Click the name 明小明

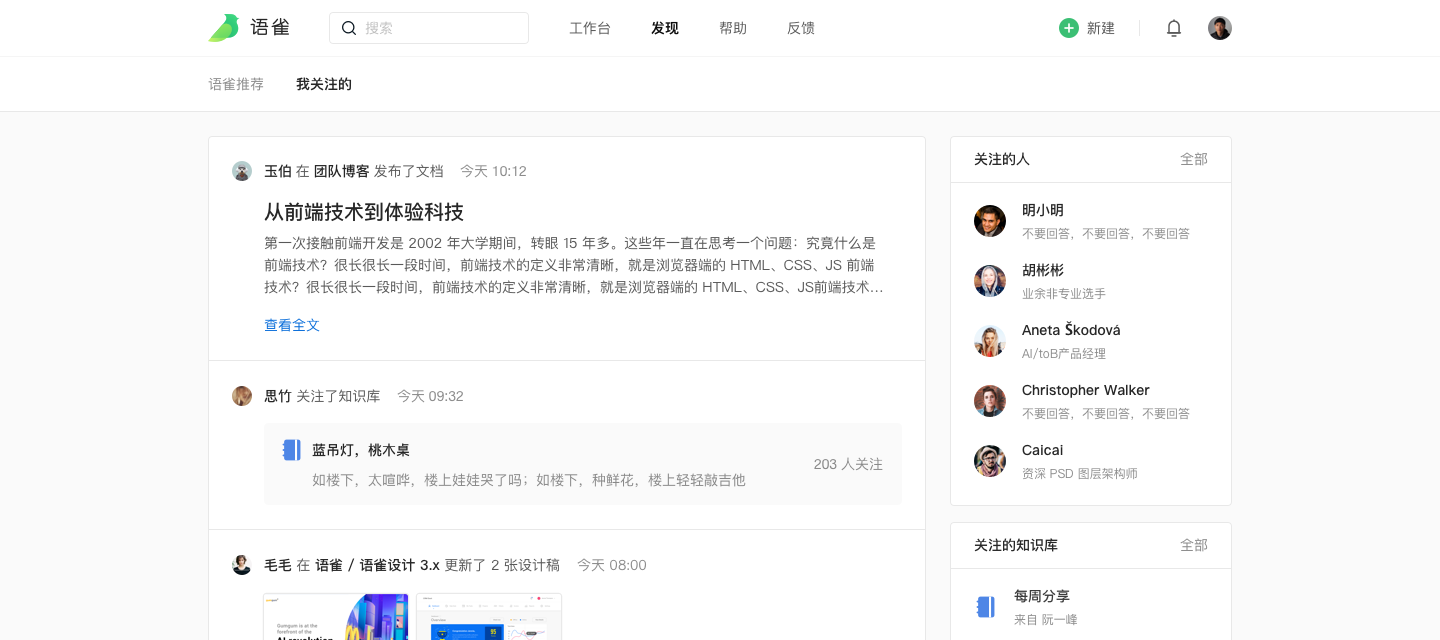[1043, 210]
